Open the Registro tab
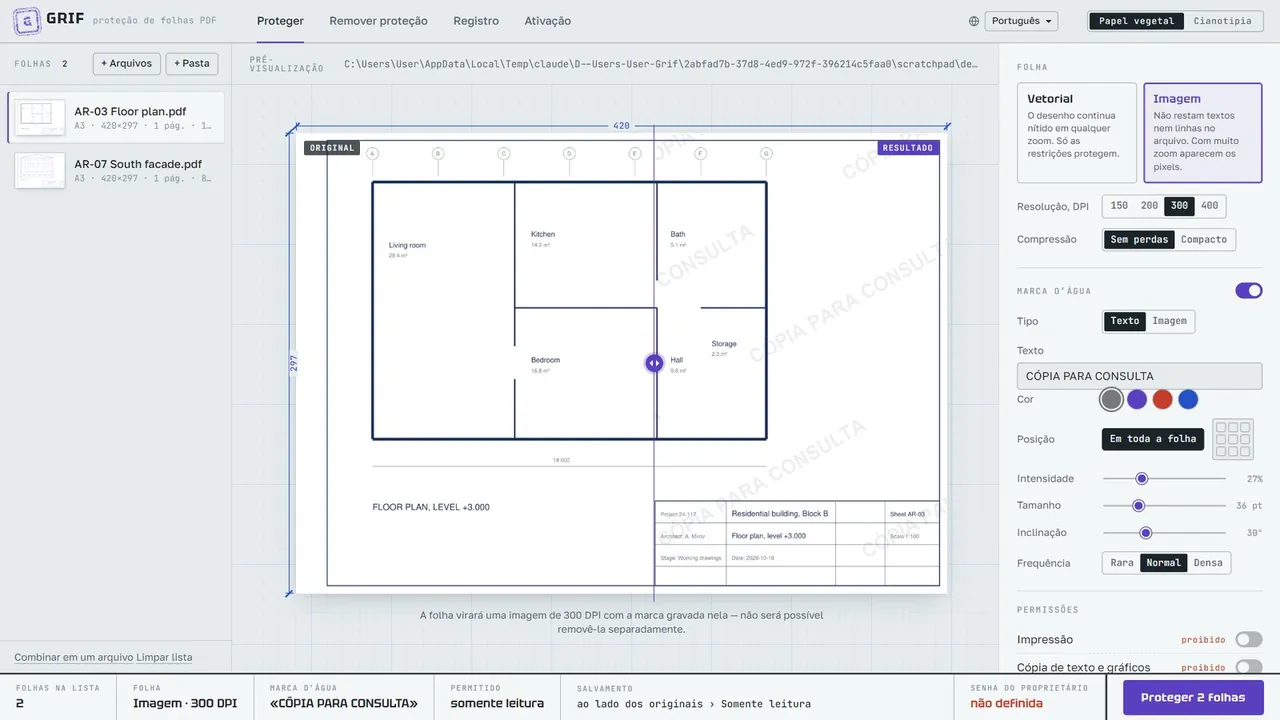Image resolution: width=1280 pixels, height=720 pixels. pyautogui.click(x=476, y=21)
